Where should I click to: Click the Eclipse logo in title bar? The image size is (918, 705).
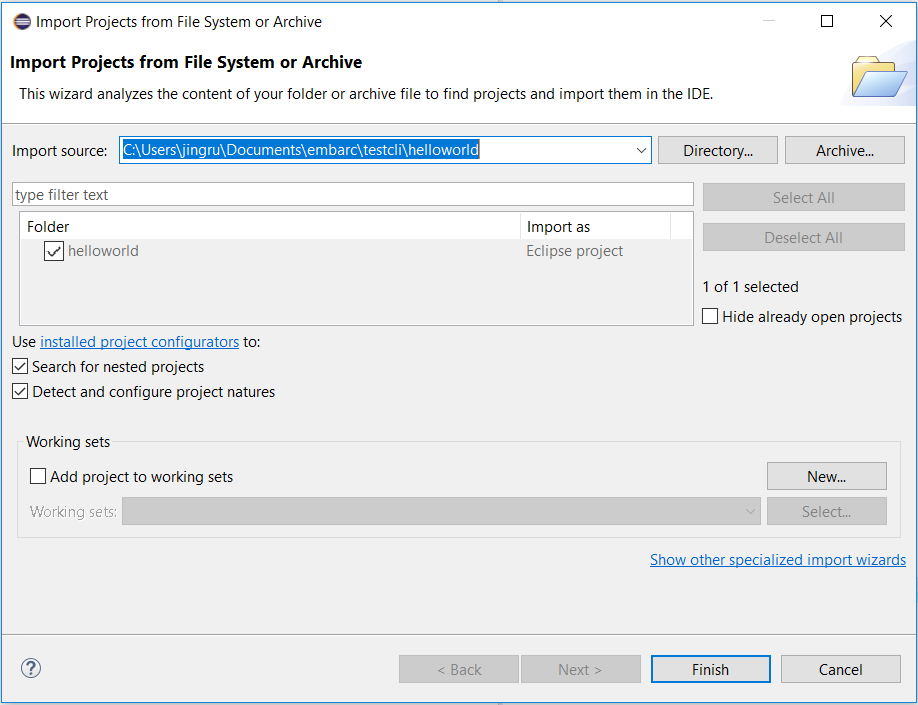pos(22,22)
